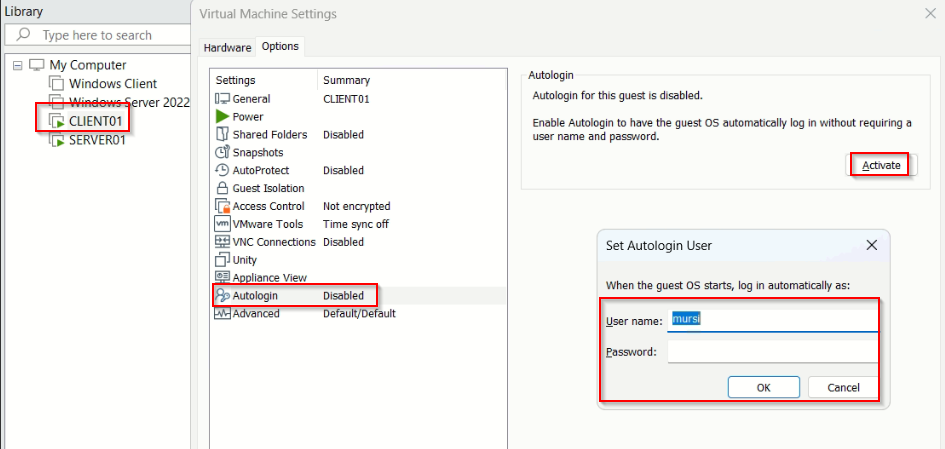
Task: Click the My Computer monitor icon
Action: coord(37,65)
